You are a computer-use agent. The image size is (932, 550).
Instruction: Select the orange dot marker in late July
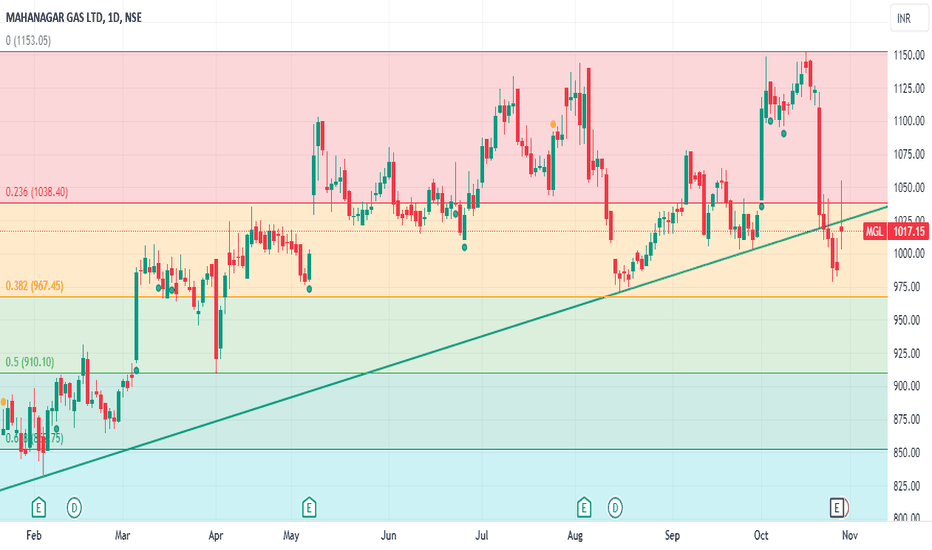click(553, 124)
